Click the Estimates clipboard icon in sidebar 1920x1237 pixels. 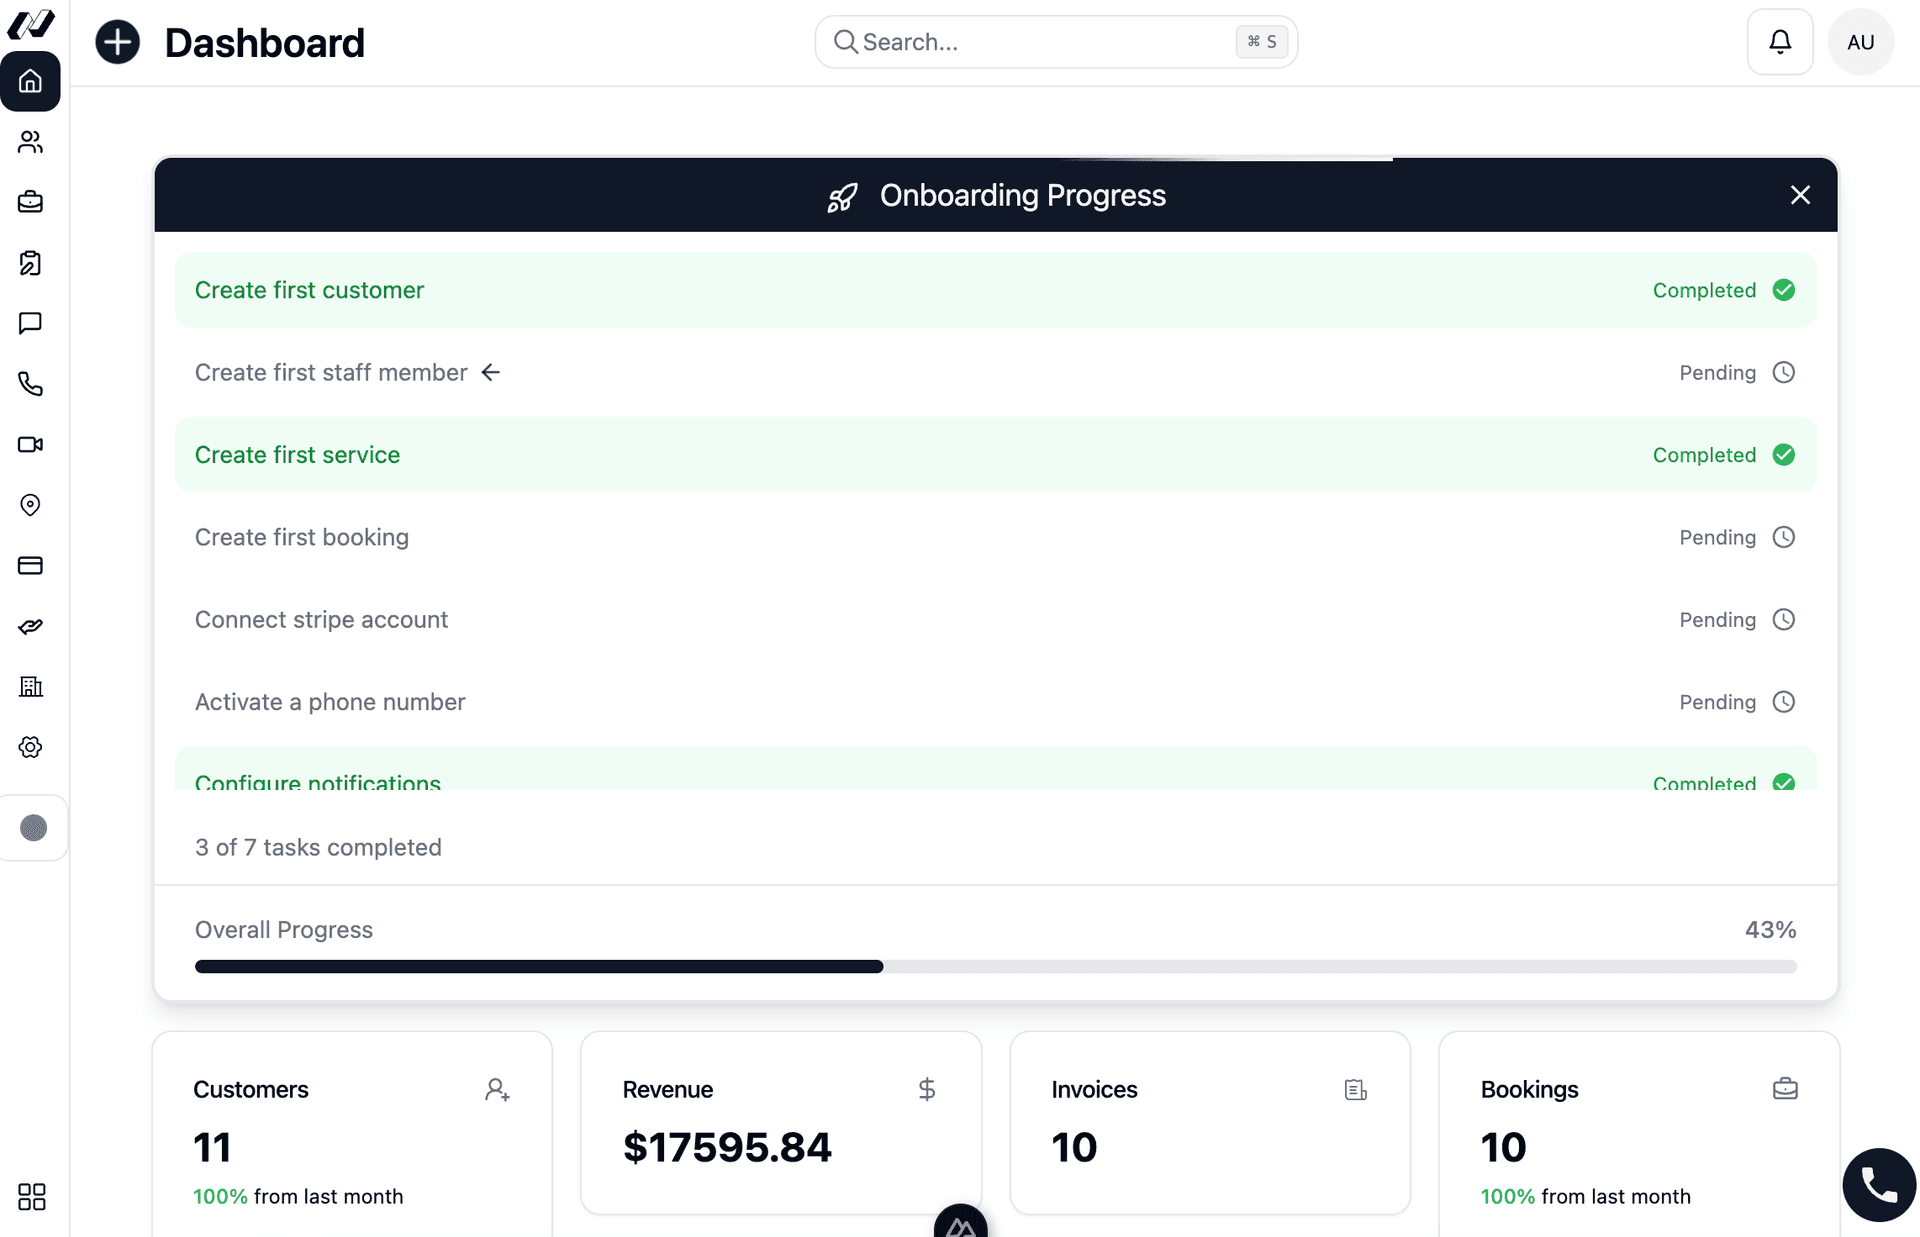[31, 263]
